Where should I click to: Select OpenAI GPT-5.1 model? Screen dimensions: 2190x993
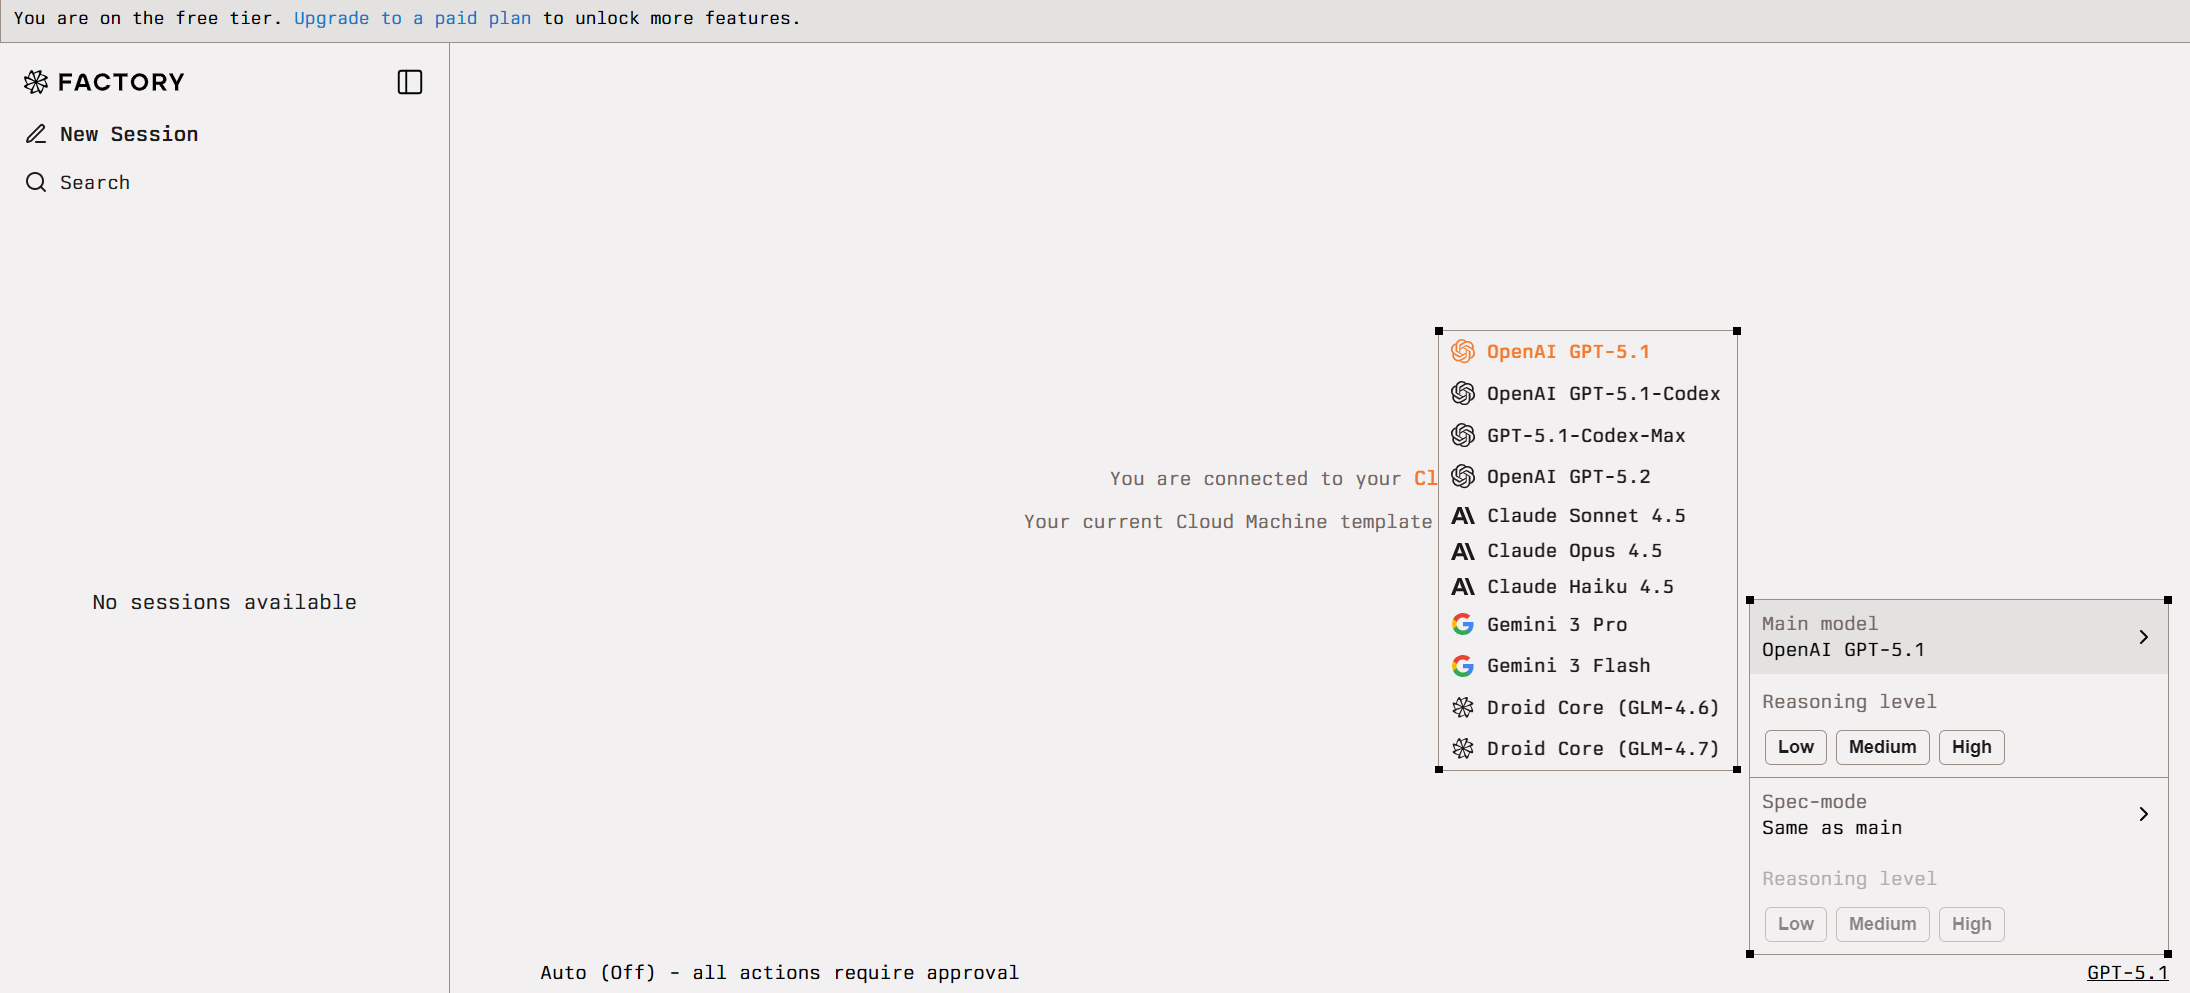click(1587, 351)
